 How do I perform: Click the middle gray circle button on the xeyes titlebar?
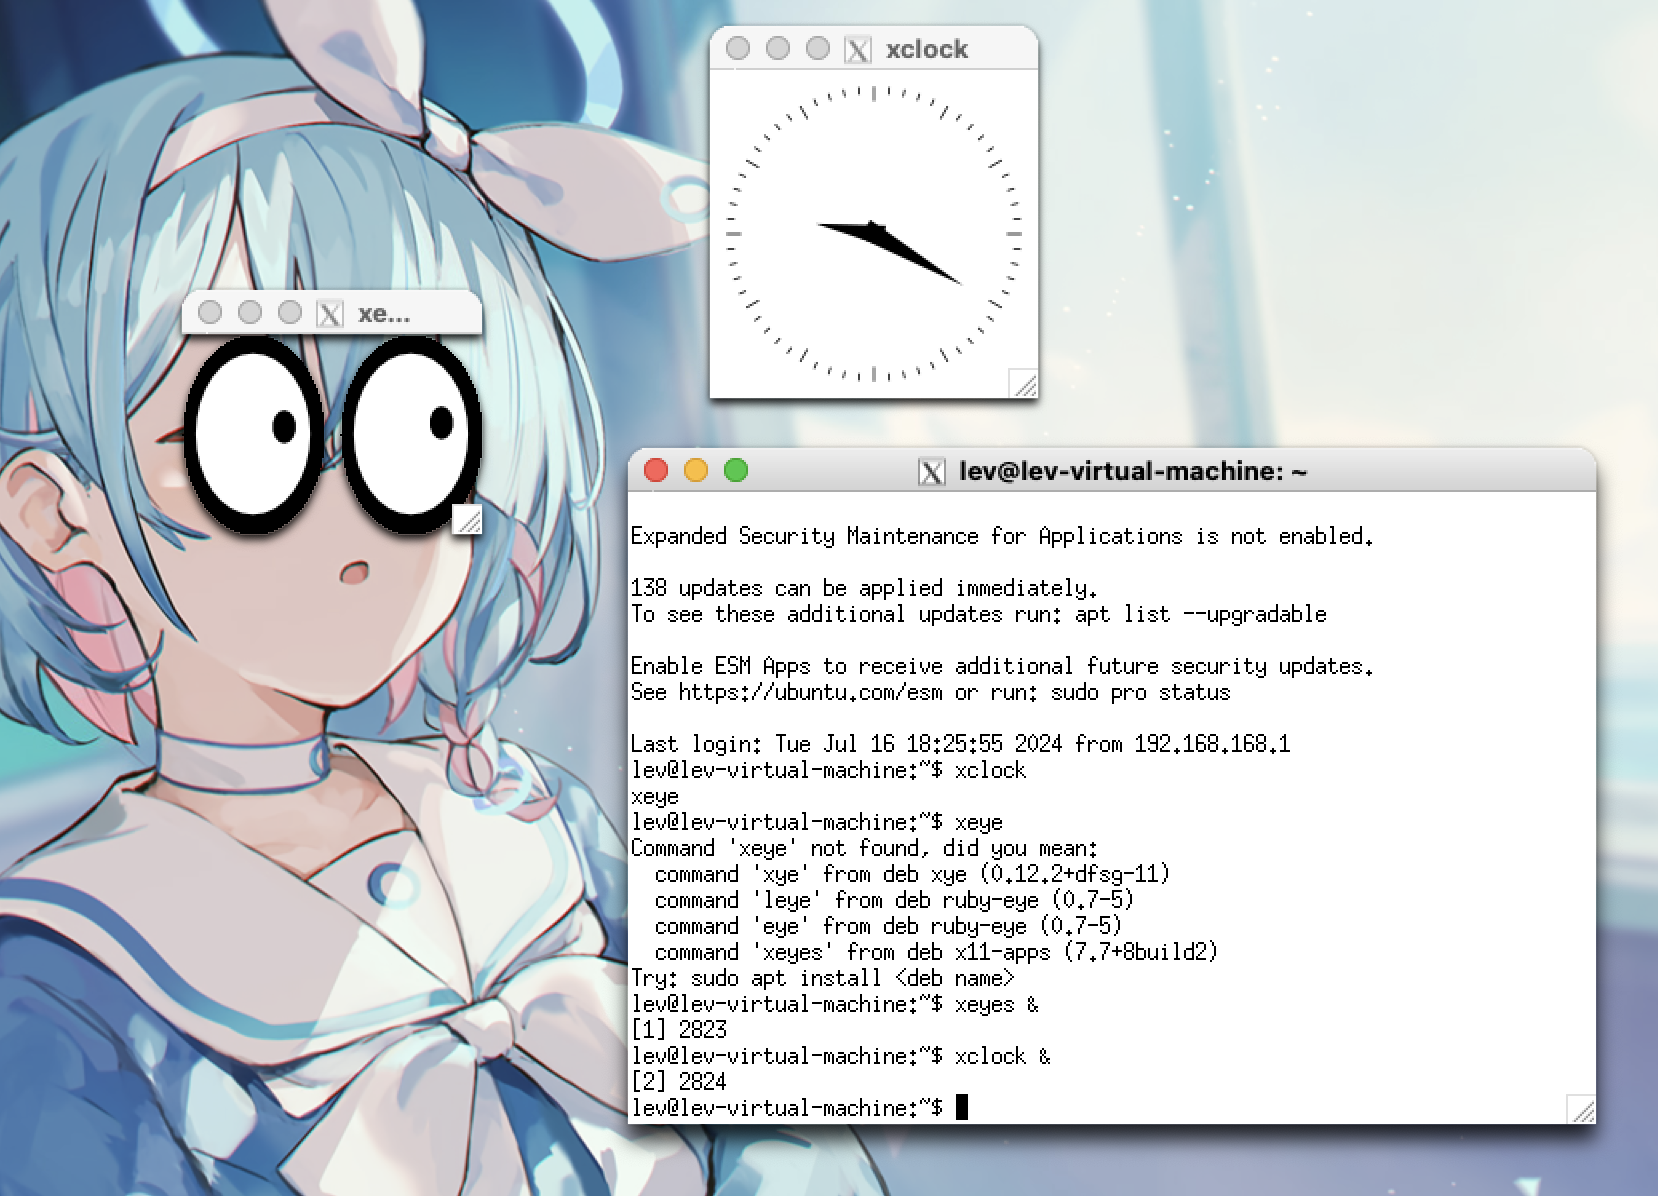point(250,312)
